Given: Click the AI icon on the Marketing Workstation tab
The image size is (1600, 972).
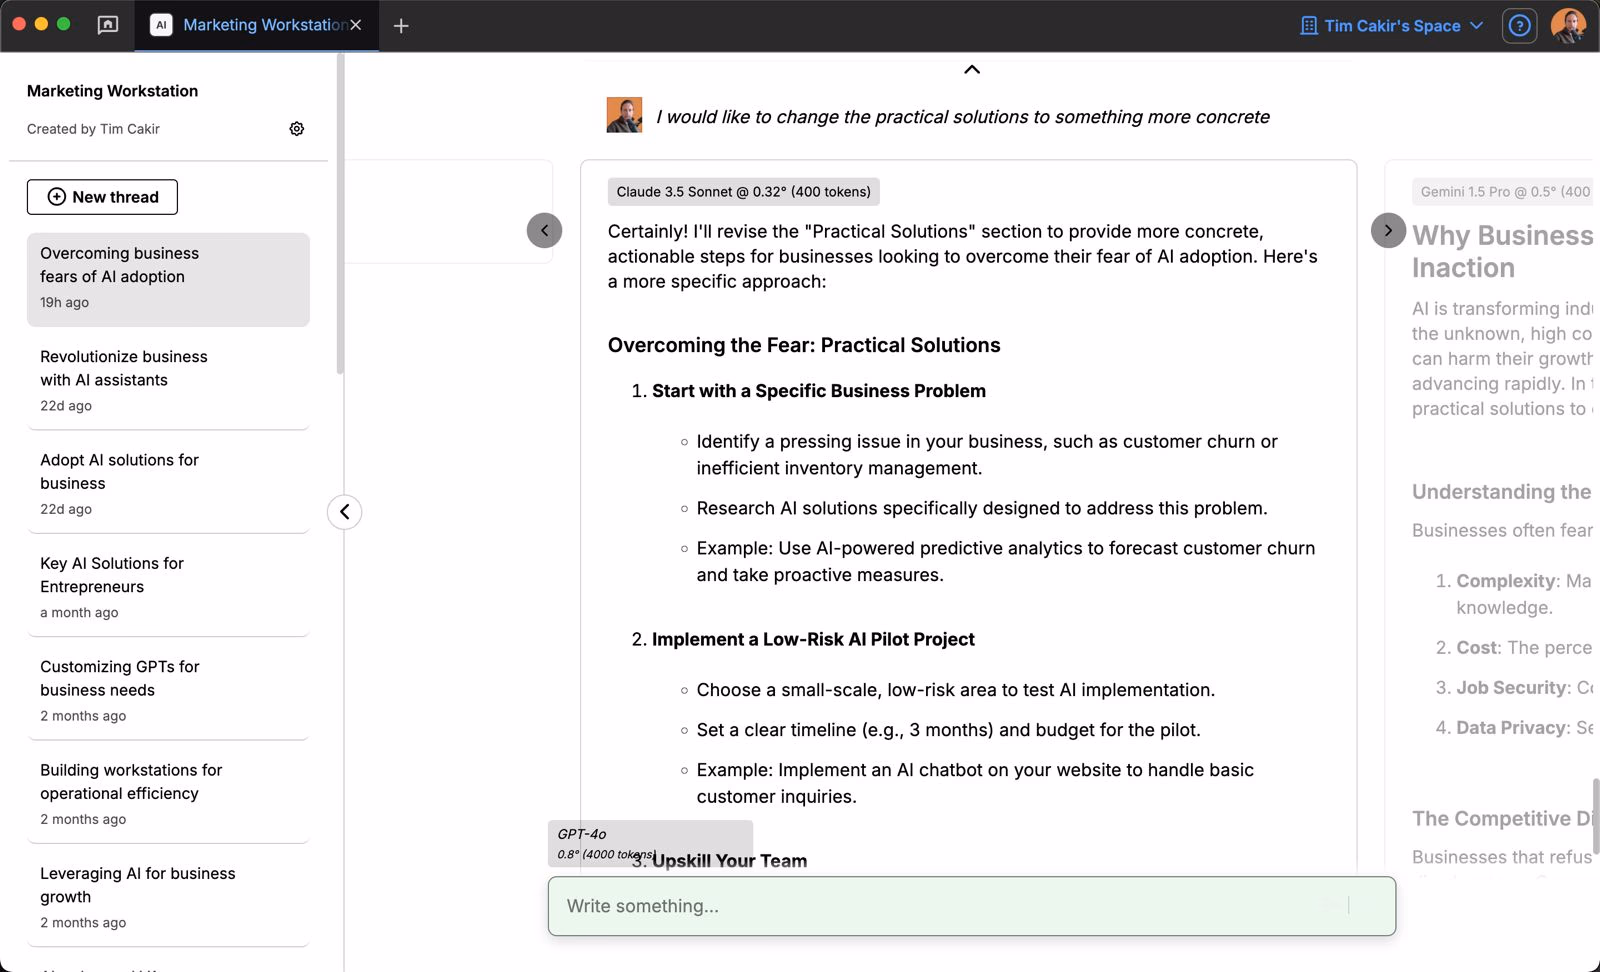Looking at the screenshot, I should click(161, 25).
